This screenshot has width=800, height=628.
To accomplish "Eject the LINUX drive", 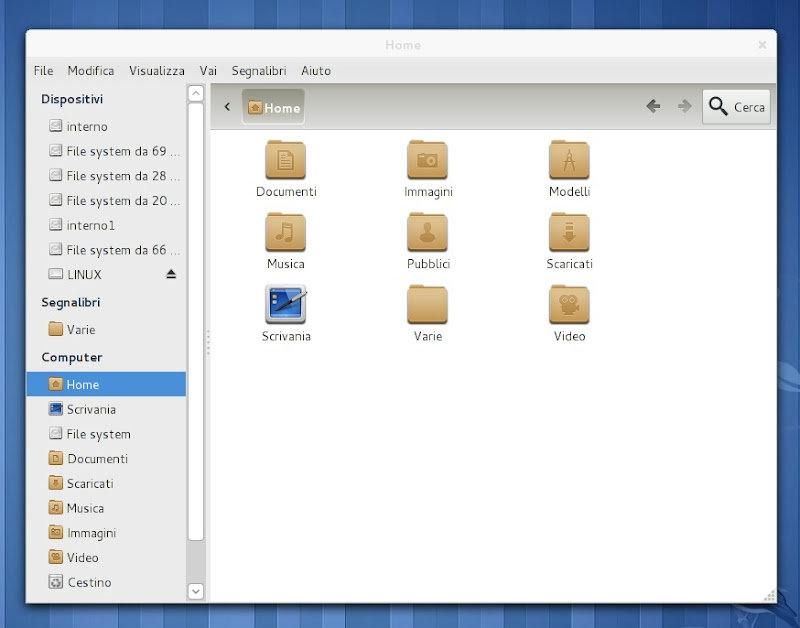I will click(171, 274).
